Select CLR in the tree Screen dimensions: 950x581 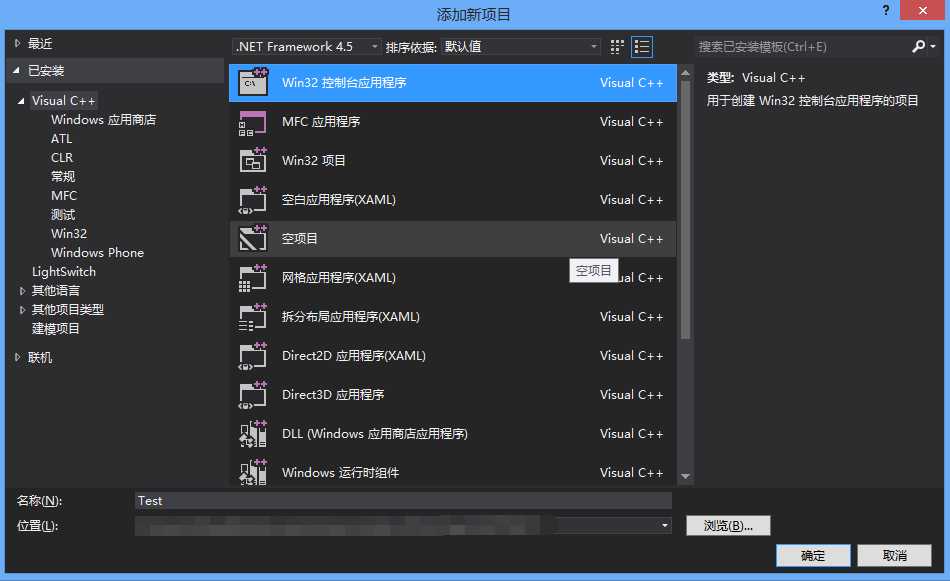pos(62,158)
